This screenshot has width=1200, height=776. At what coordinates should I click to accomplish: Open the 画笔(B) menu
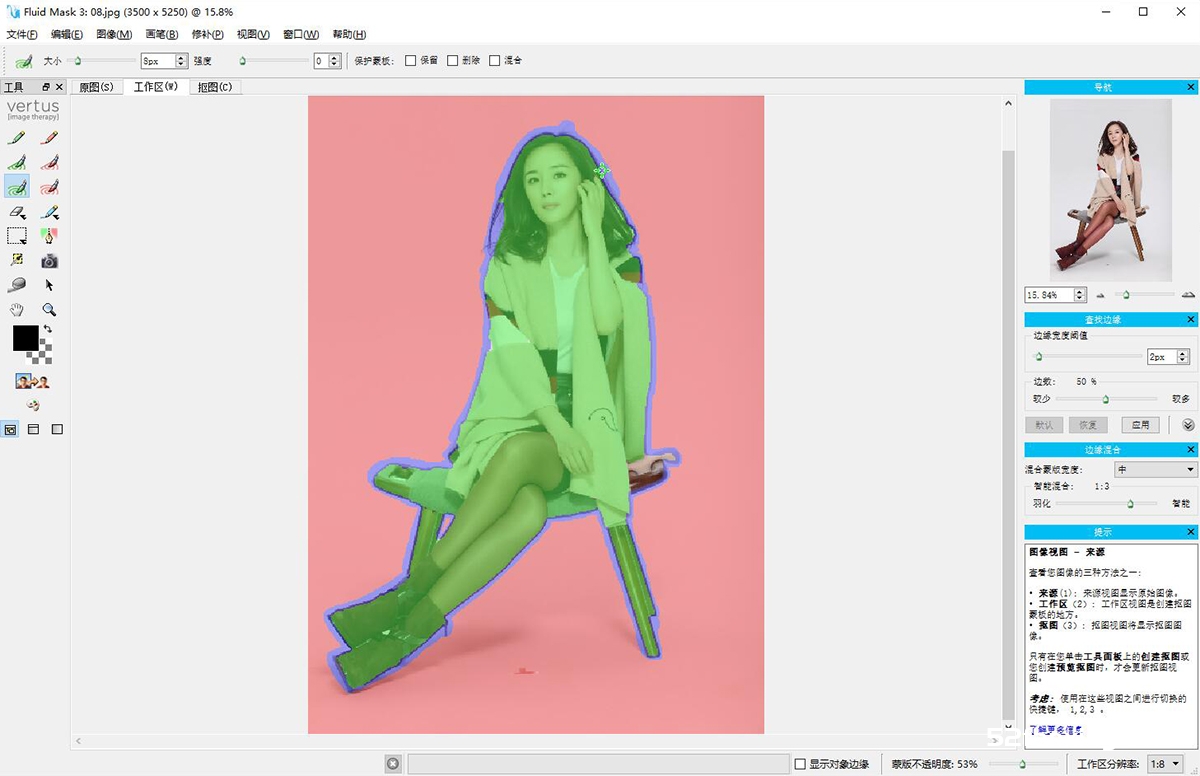(x=161, y=35)
